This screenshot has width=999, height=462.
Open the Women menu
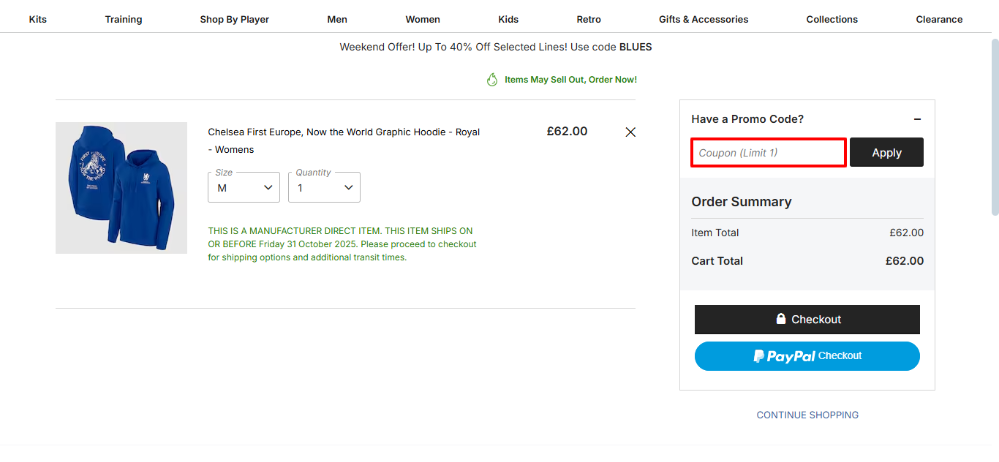pyautogui.click(x=422, y=19)
